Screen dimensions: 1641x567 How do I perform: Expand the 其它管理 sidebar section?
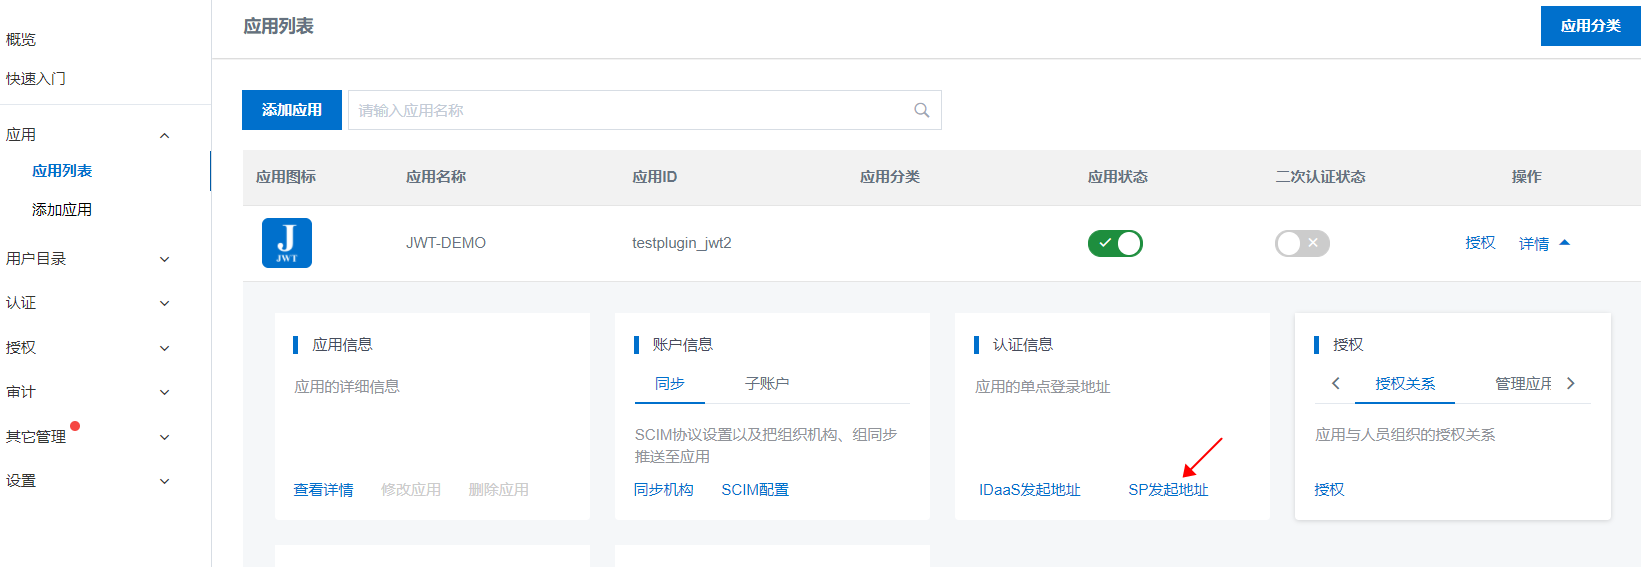(165, 437)
